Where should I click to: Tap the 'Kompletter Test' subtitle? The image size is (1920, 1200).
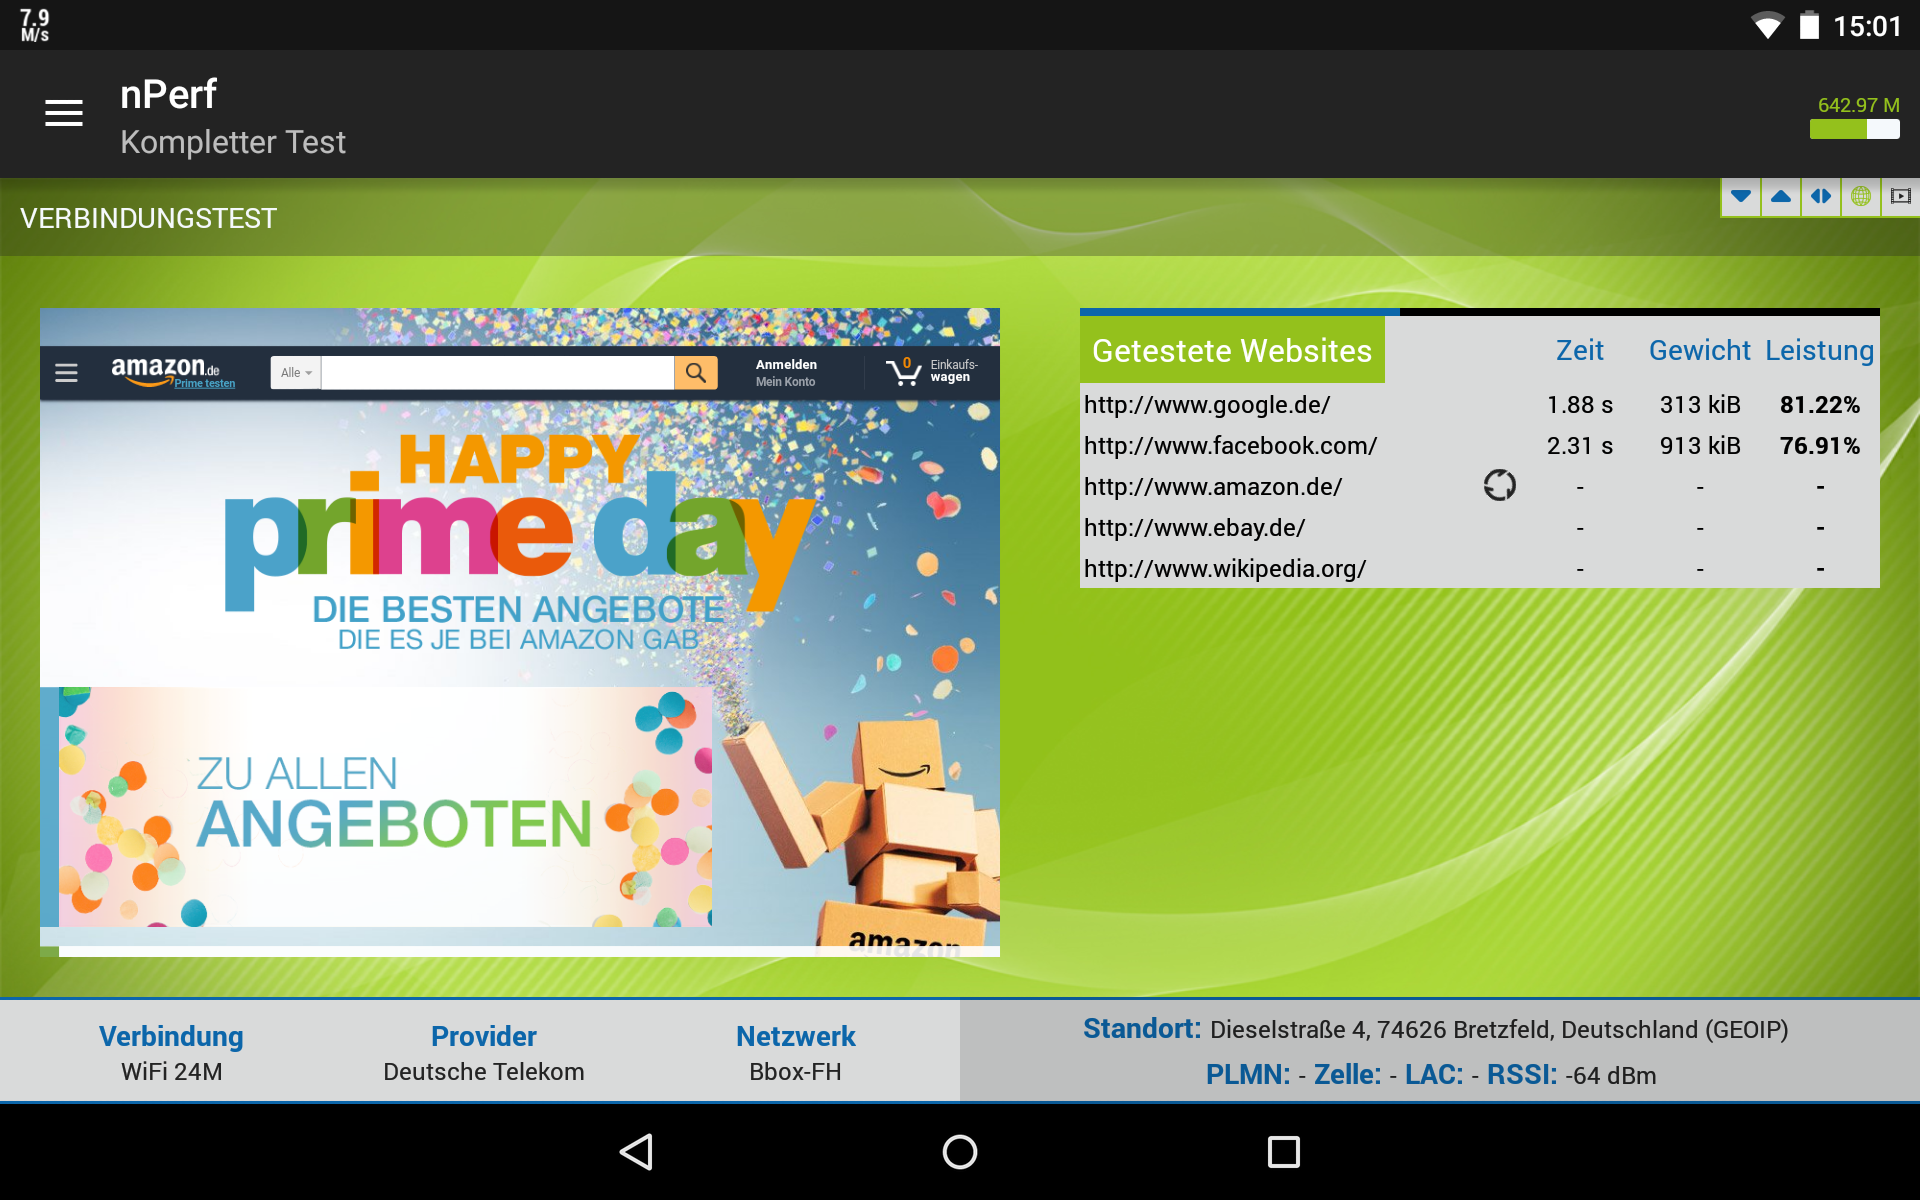(233, 142)
